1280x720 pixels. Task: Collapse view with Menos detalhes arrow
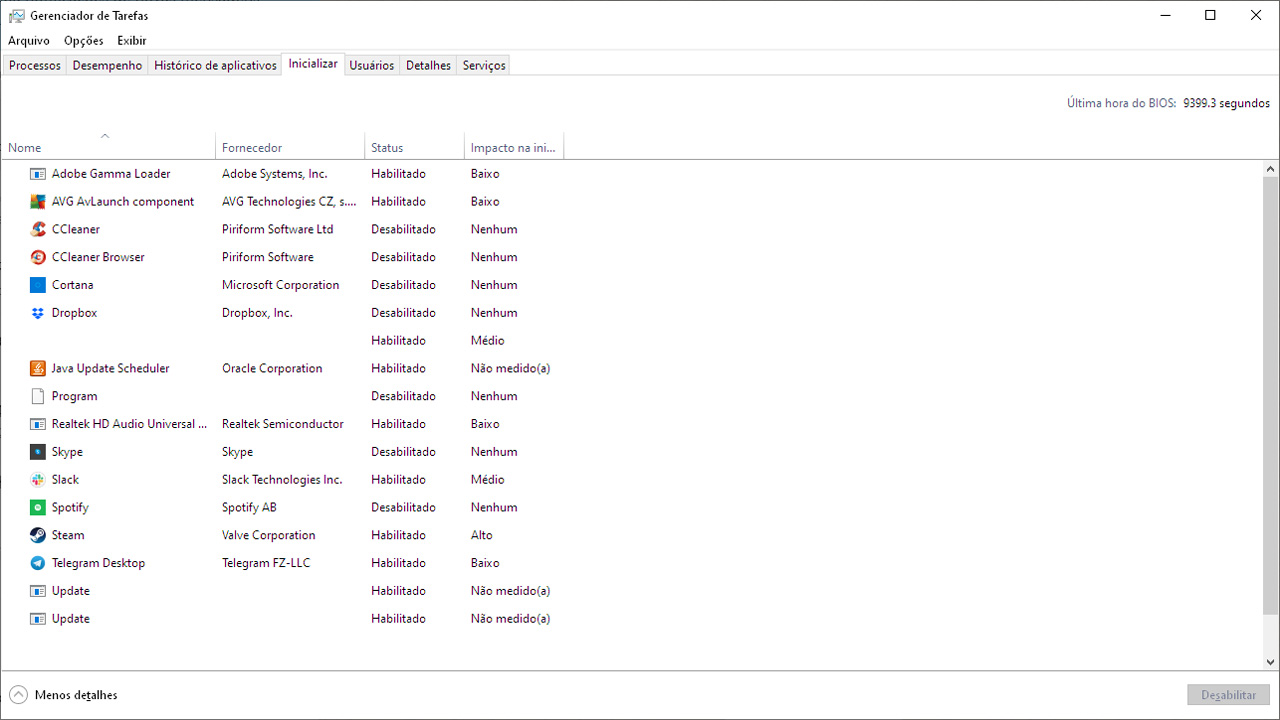click(x=18, y=695)
